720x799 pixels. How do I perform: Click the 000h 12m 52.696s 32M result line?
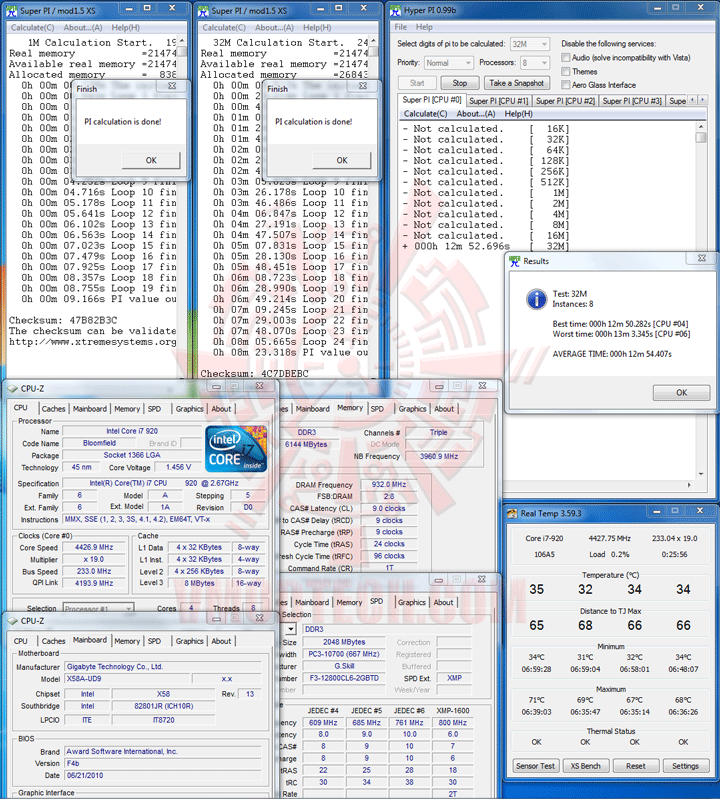(x=485, y=246)
